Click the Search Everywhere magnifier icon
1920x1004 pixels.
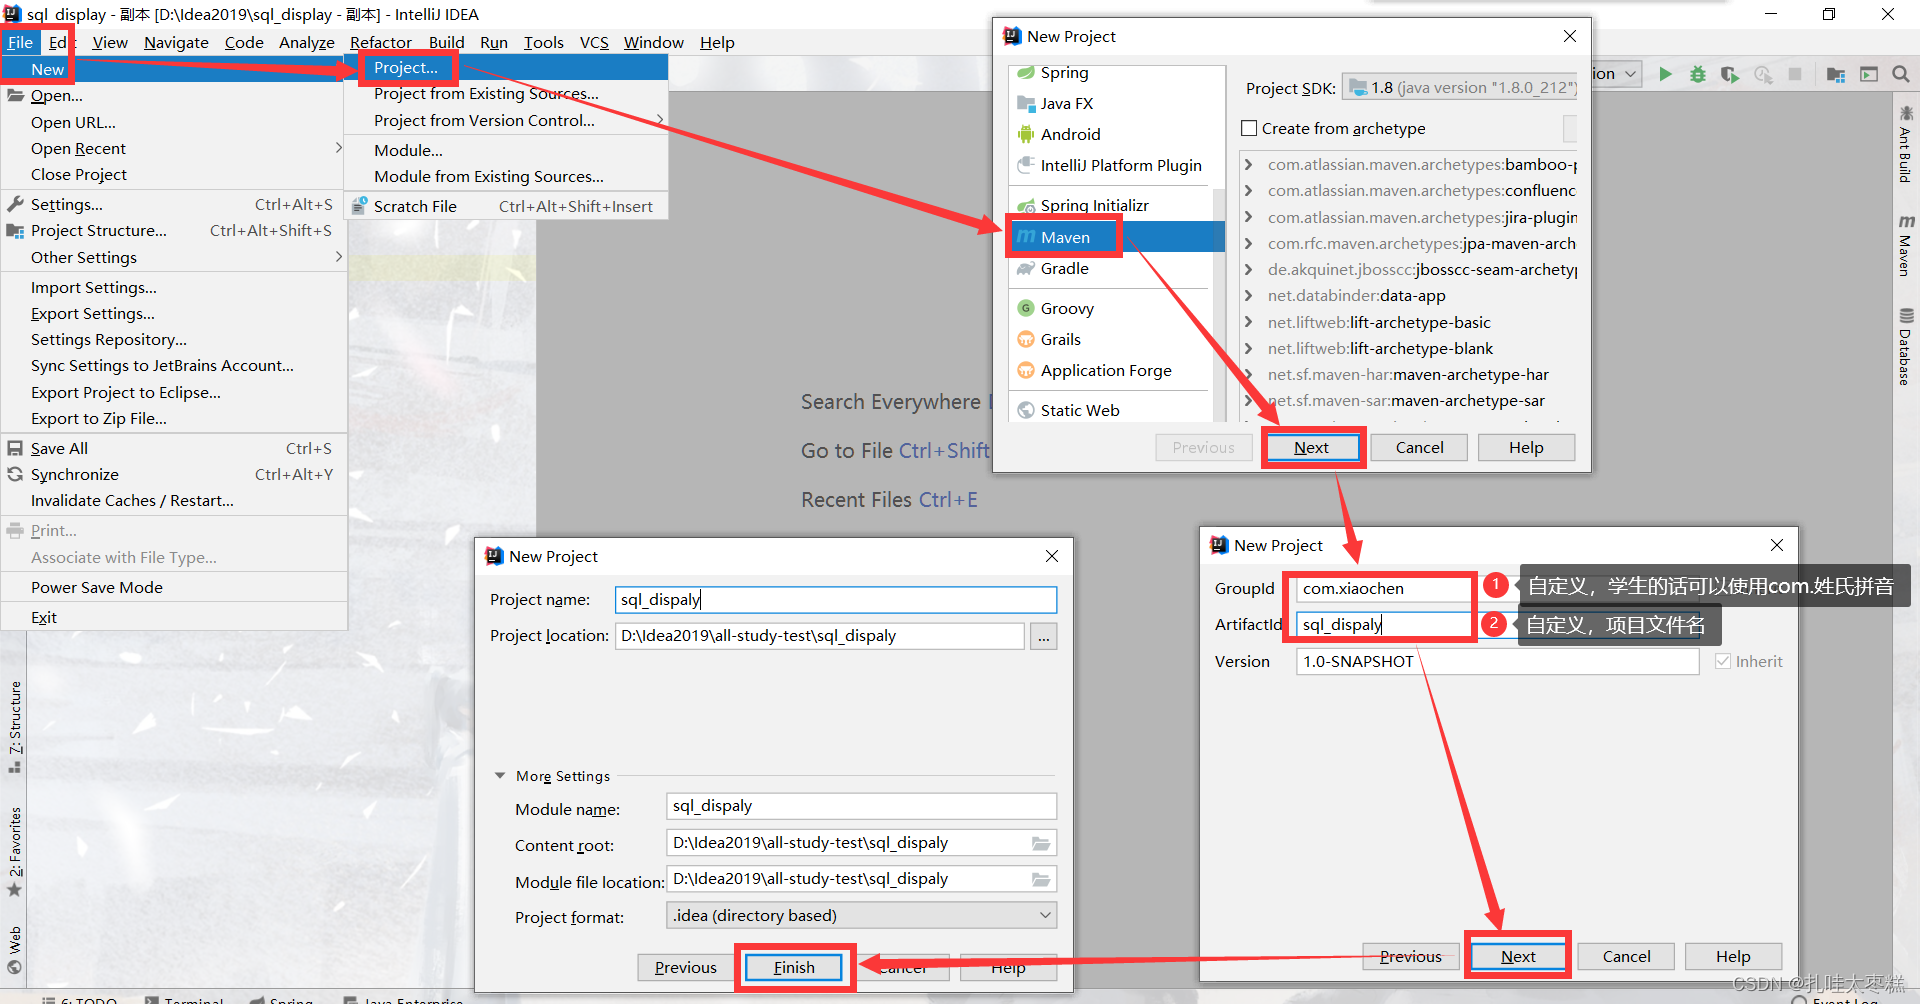click(1901, 74)
